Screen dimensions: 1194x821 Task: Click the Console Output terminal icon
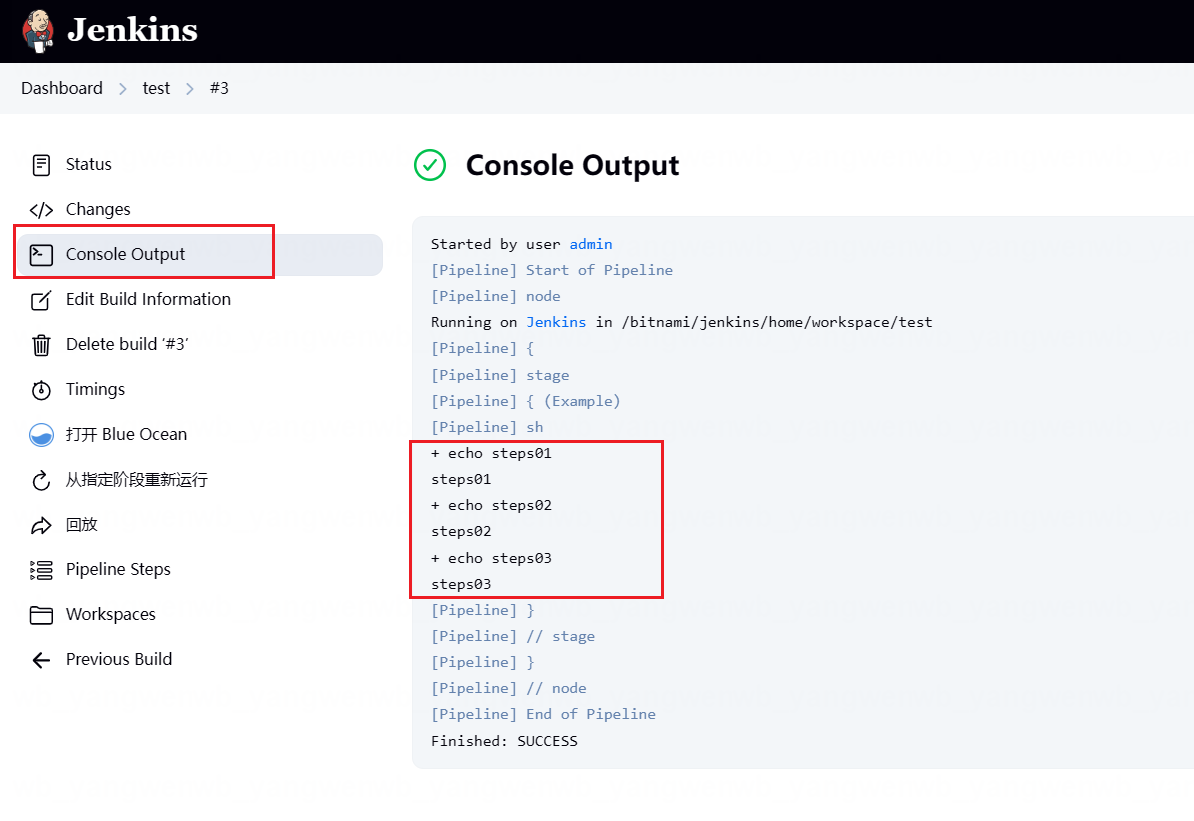(x=41, y=254)
